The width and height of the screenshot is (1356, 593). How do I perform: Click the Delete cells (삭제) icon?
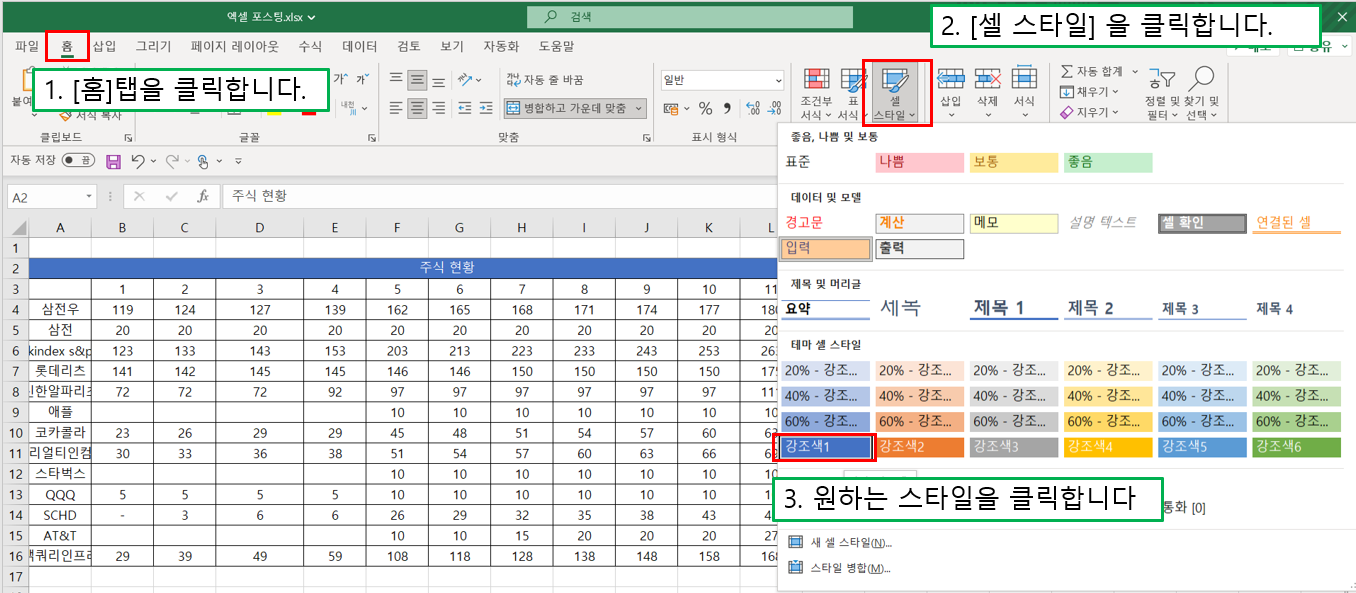[988, 79]
